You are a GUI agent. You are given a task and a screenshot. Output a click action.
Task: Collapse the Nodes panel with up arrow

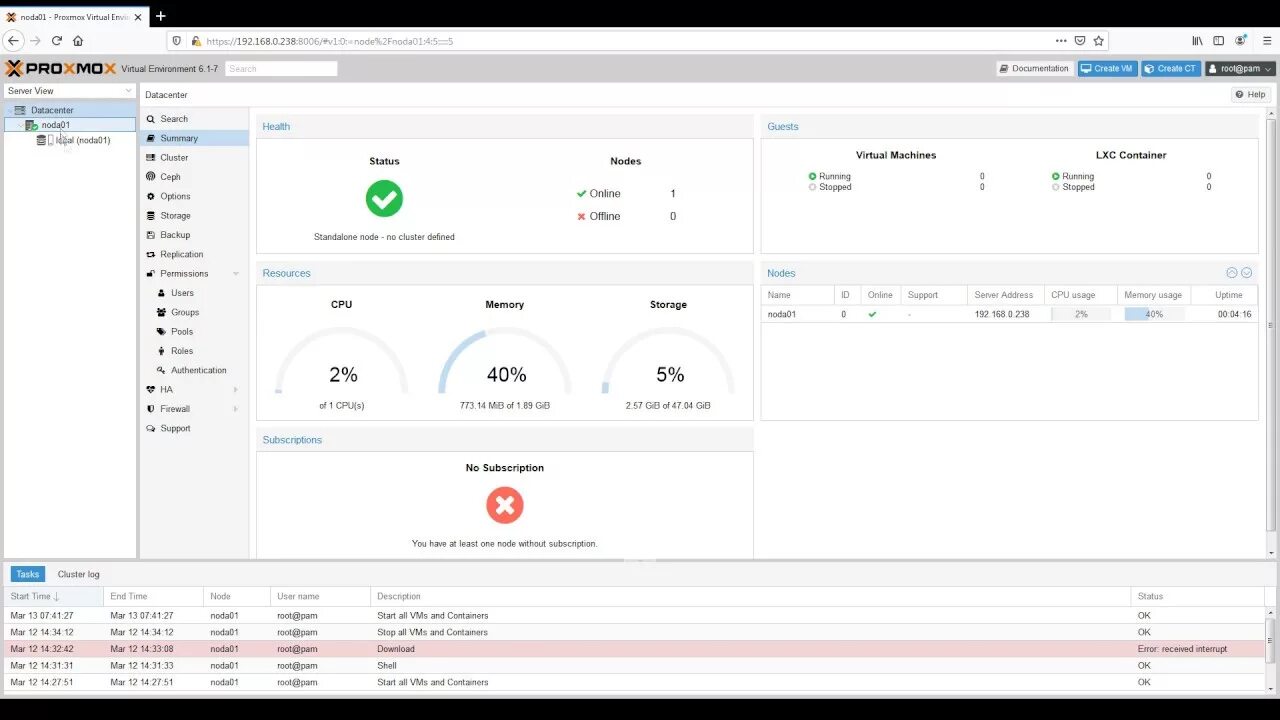pyautogui.click(x=1232, y=273)
